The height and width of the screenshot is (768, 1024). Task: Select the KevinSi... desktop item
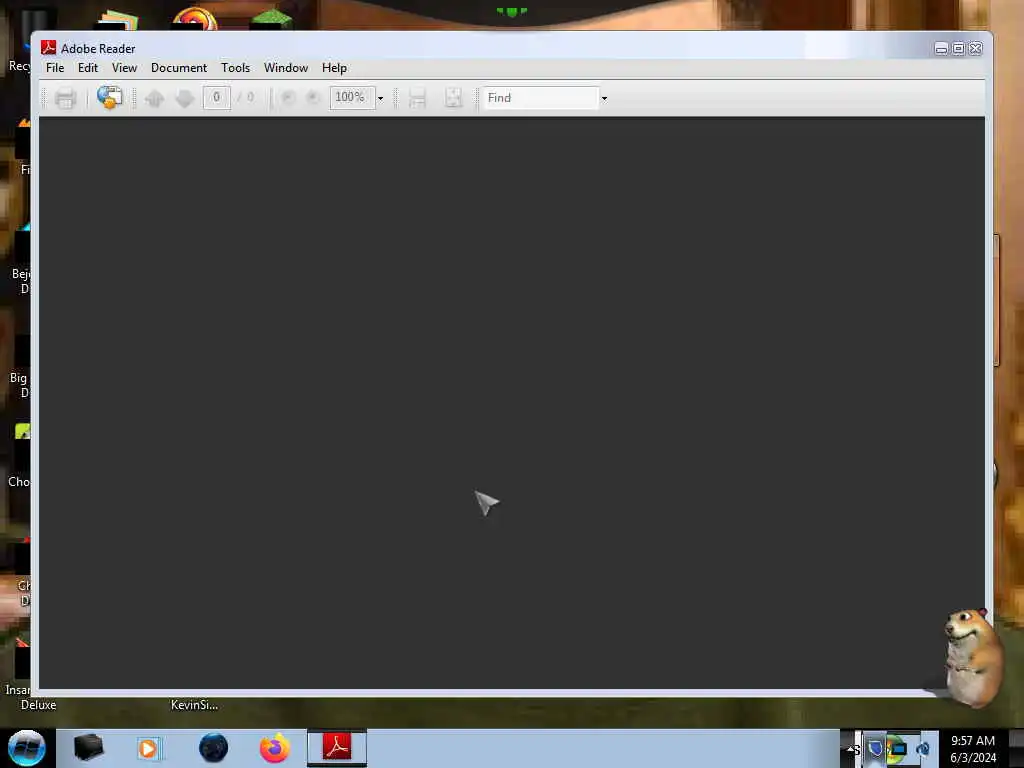(x=194, y=705)
